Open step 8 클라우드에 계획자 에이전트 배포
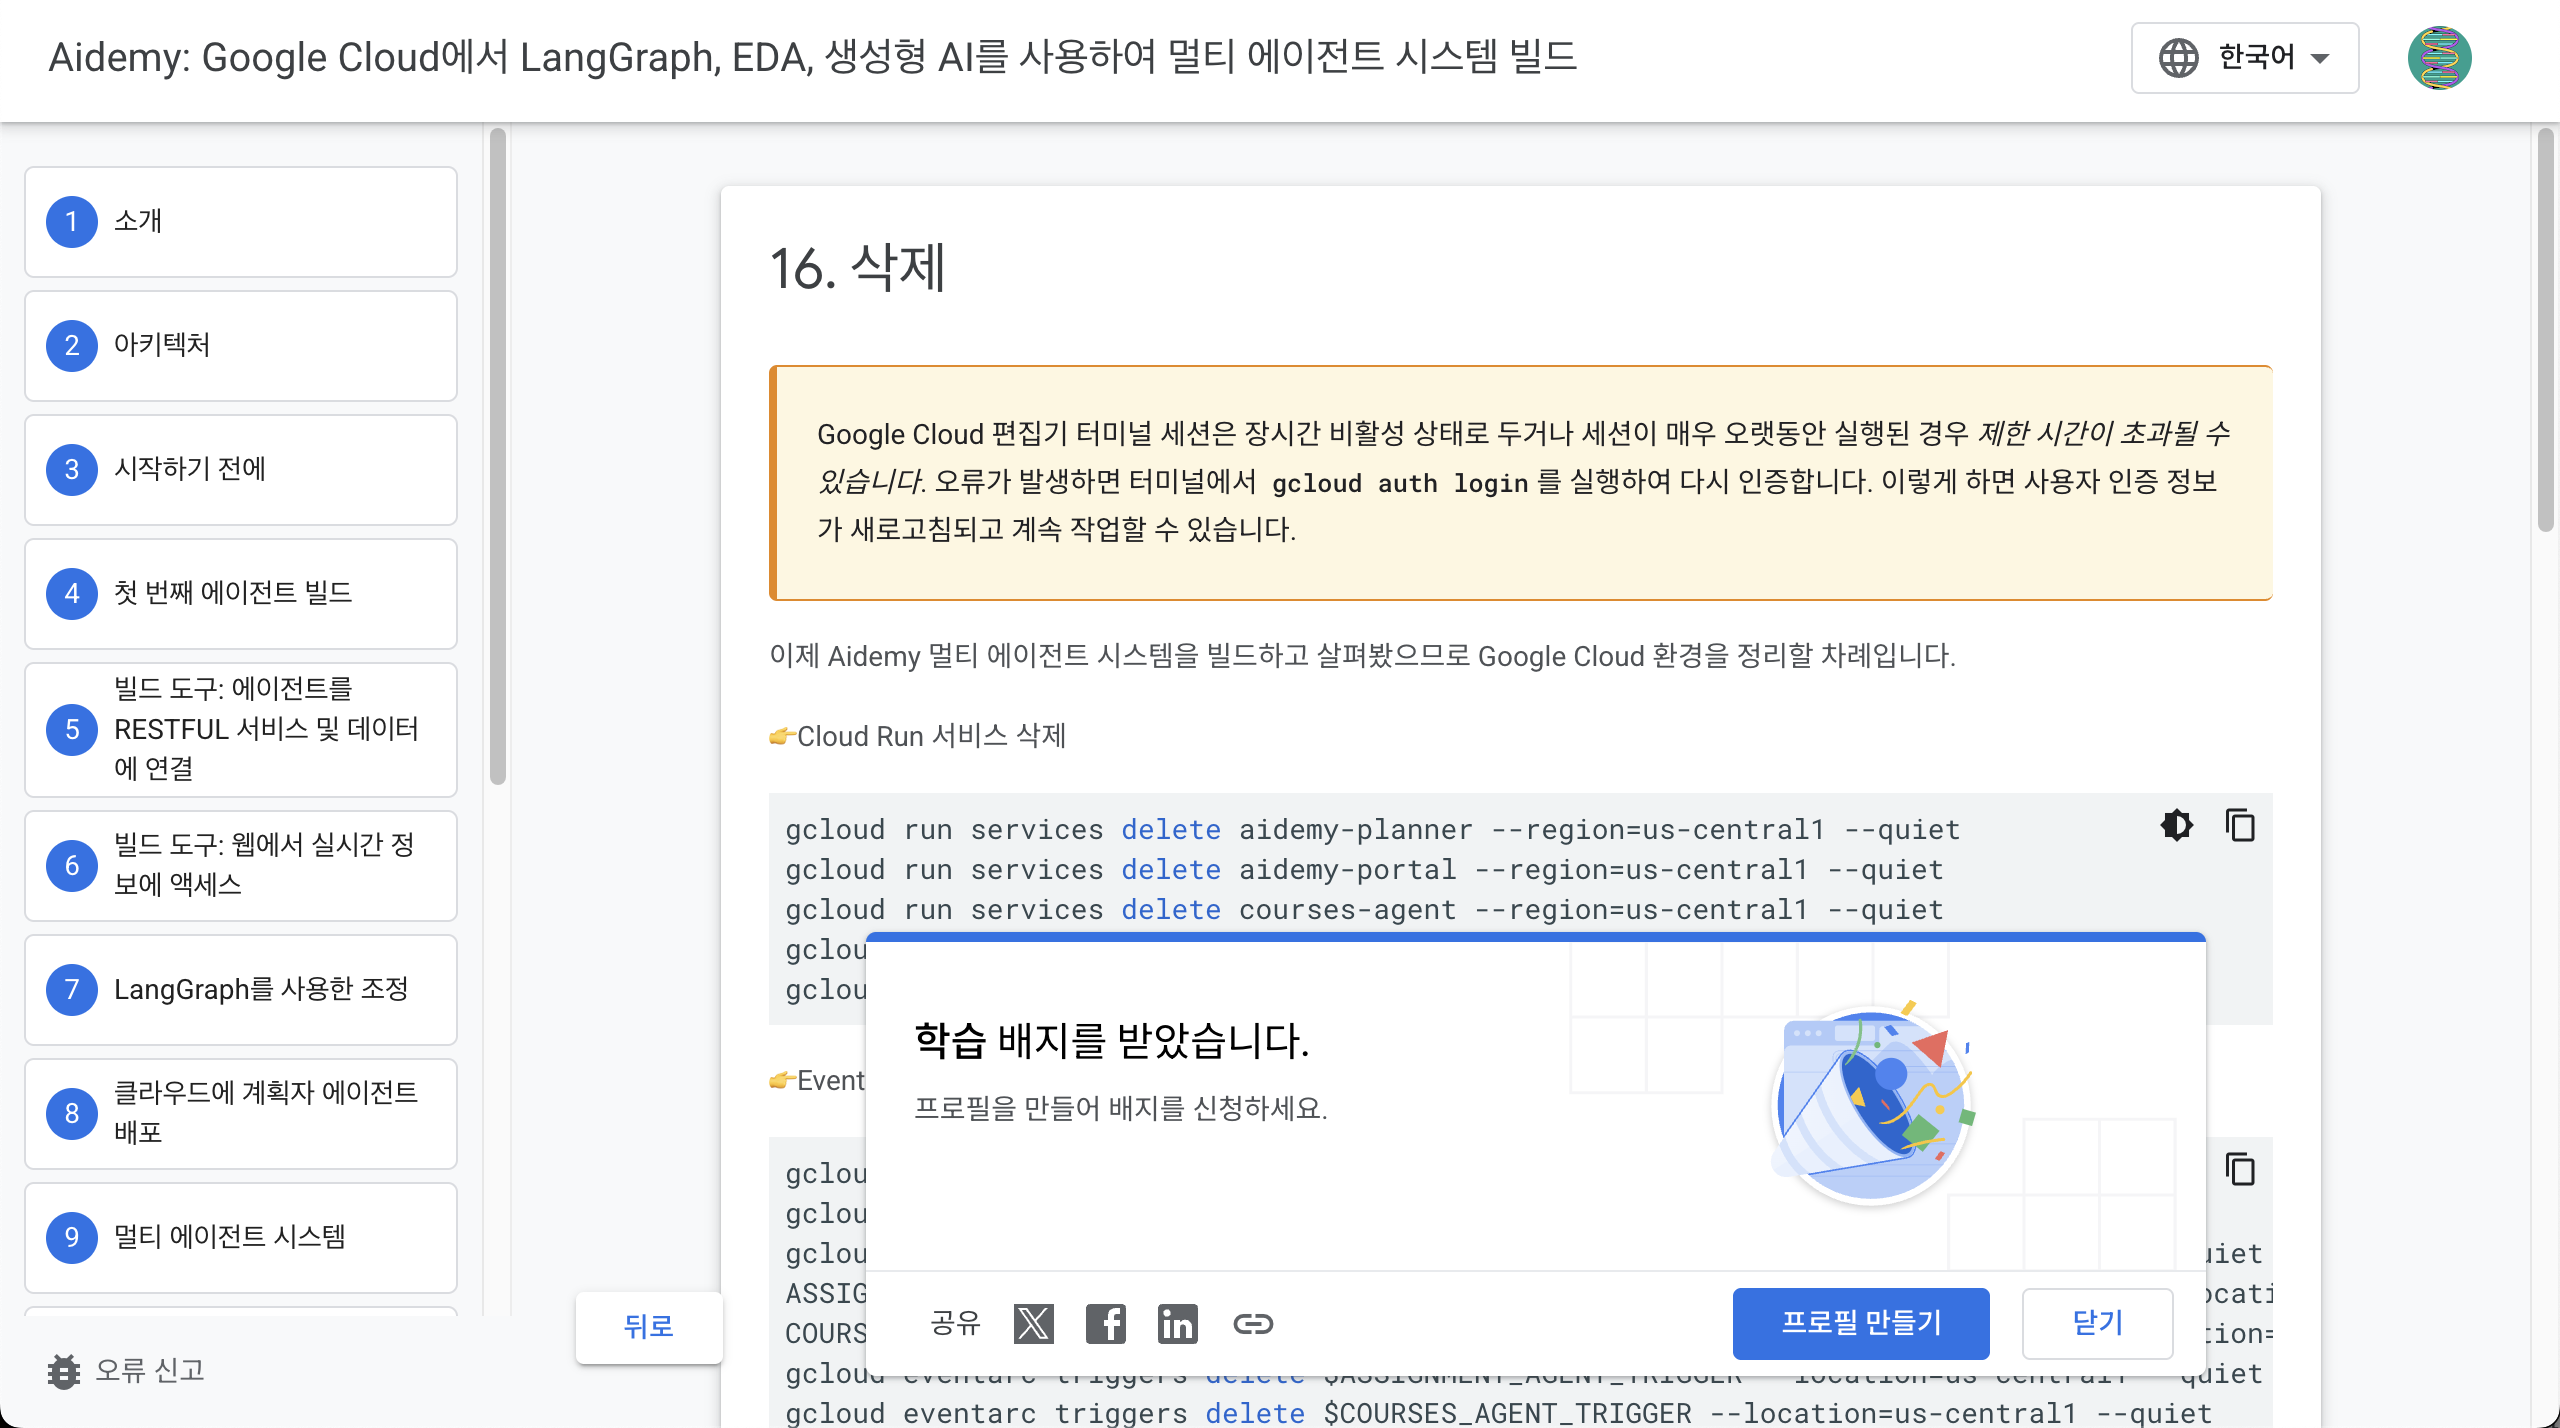The image size is (2560, 1428). pos(241,1113)
